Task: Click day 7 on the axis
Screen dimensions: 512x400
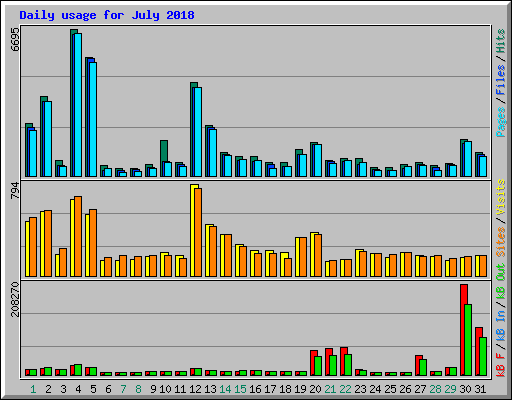Action: 123,389
